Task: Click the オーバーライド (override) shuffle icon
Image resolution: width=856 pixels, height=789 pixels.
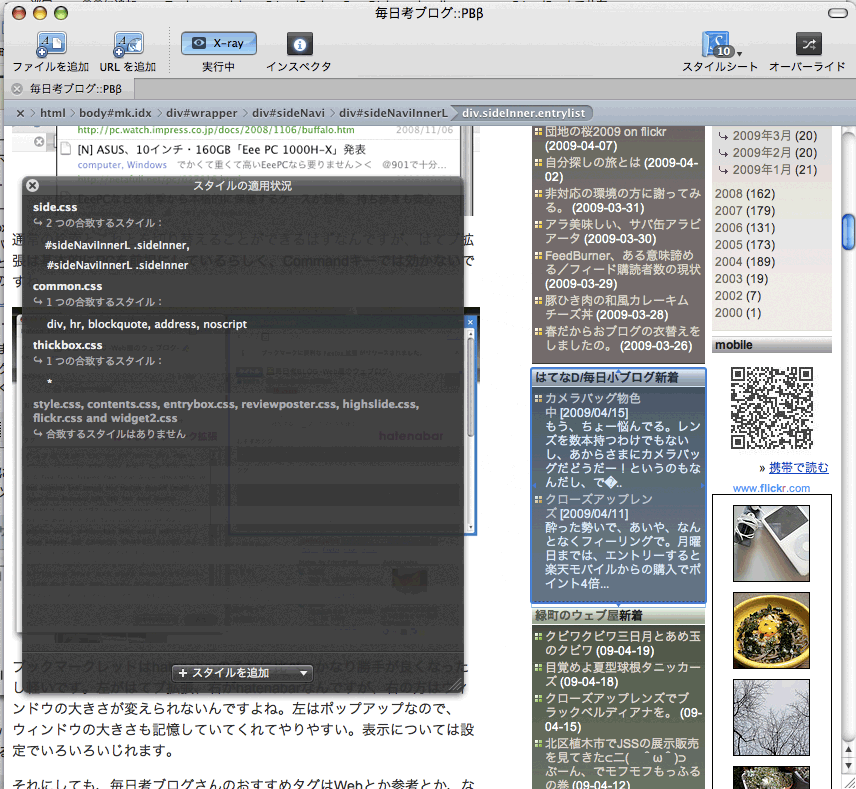Action: (x=808, y=44)
